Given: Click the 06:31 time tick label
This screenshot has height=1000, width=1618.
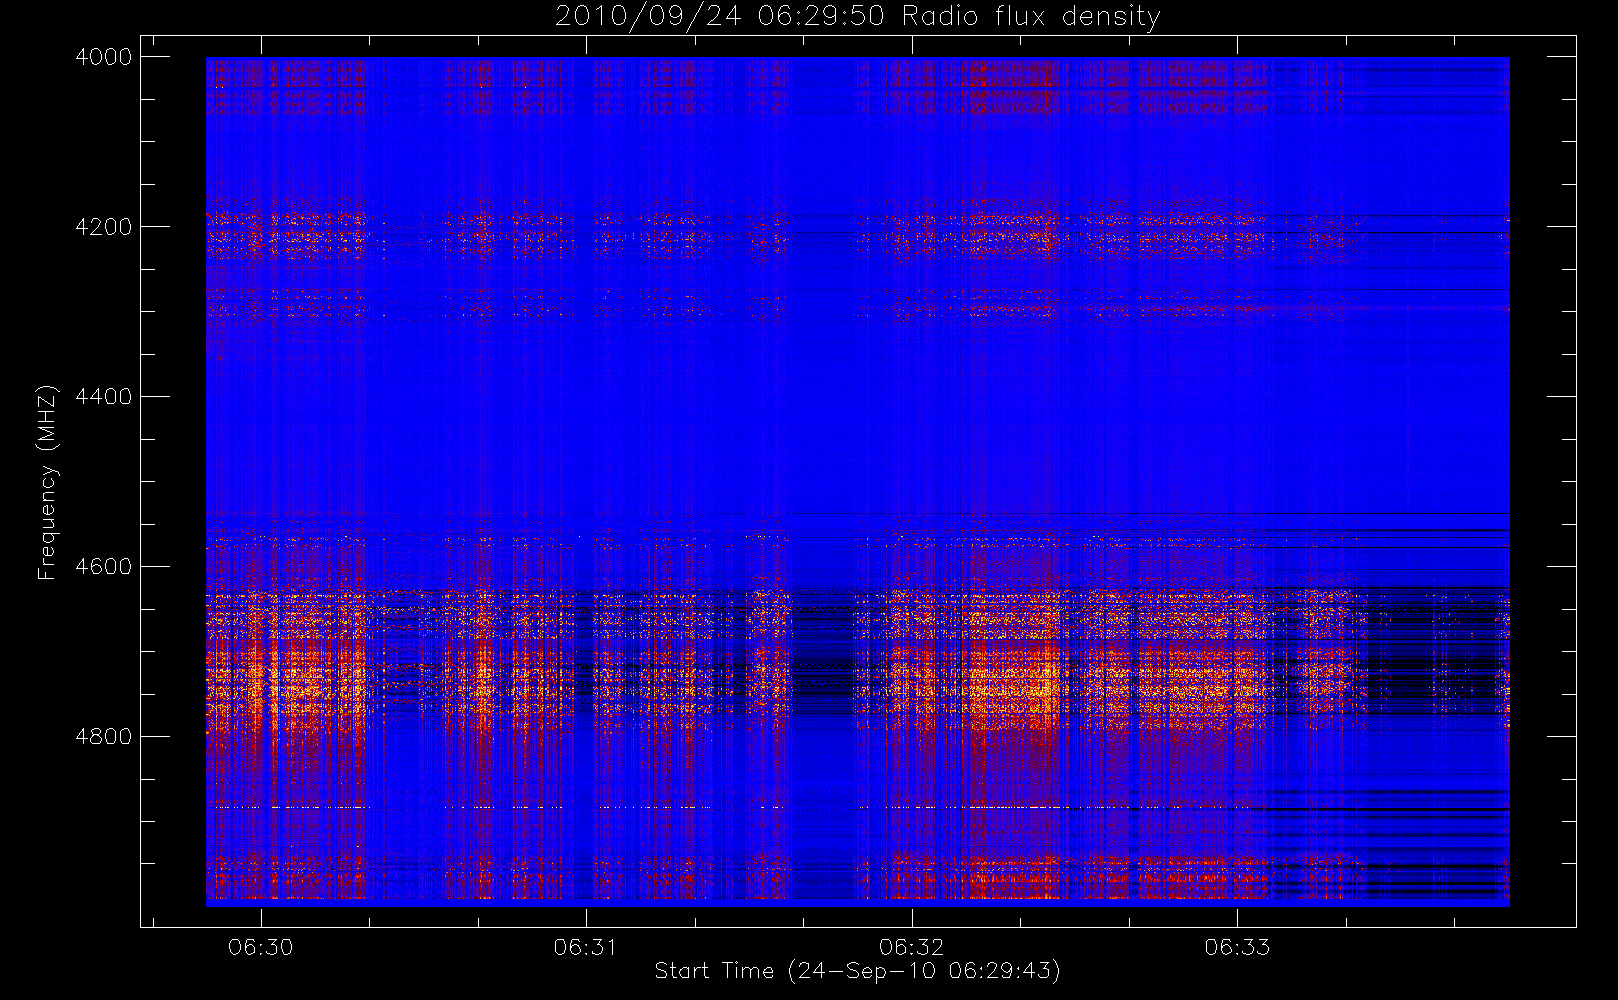Looking at the screenshot, I should 586,947.
